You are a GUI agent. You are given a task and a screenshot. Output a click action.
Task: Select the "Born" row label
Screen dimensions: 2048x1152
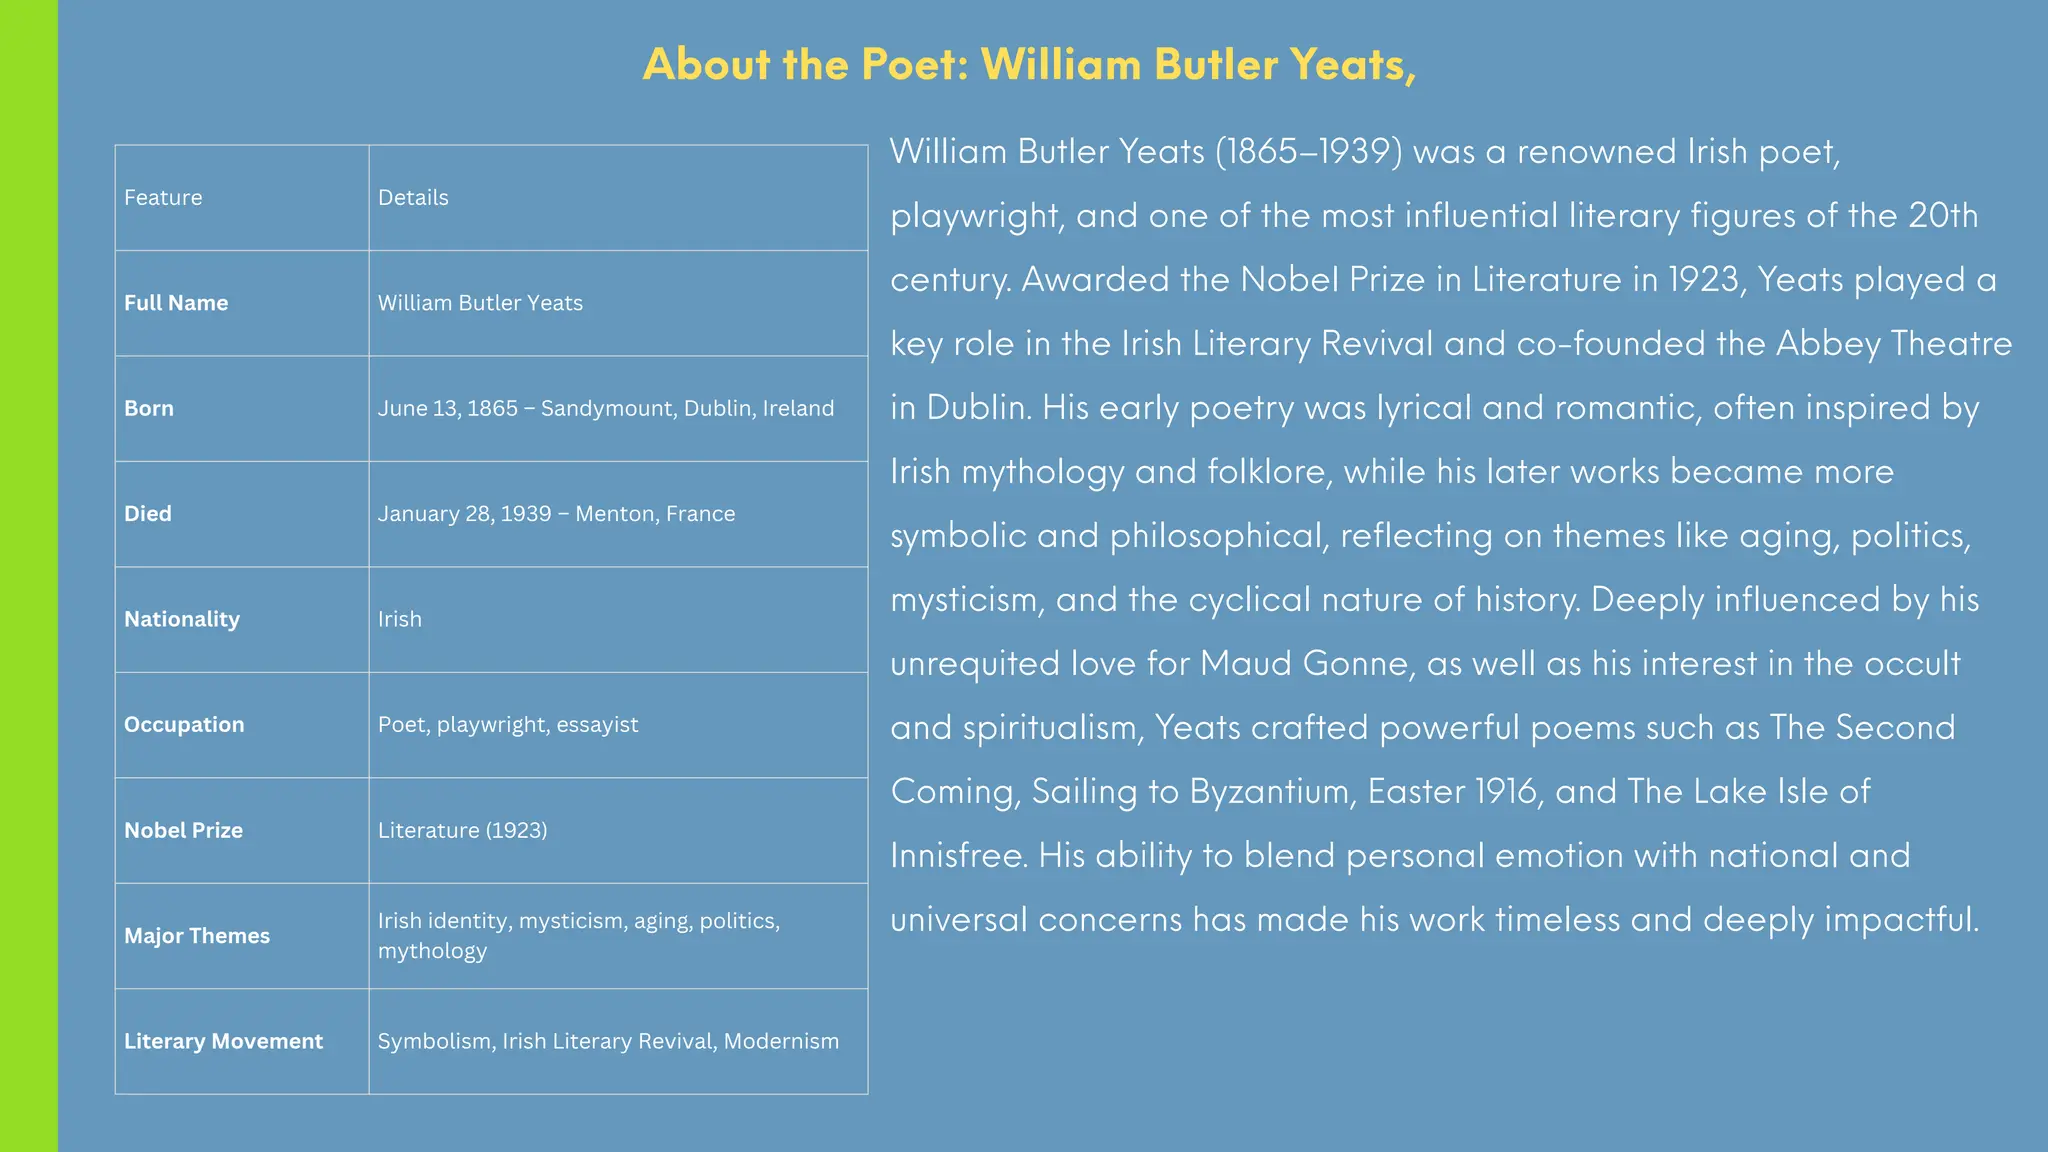149,408
